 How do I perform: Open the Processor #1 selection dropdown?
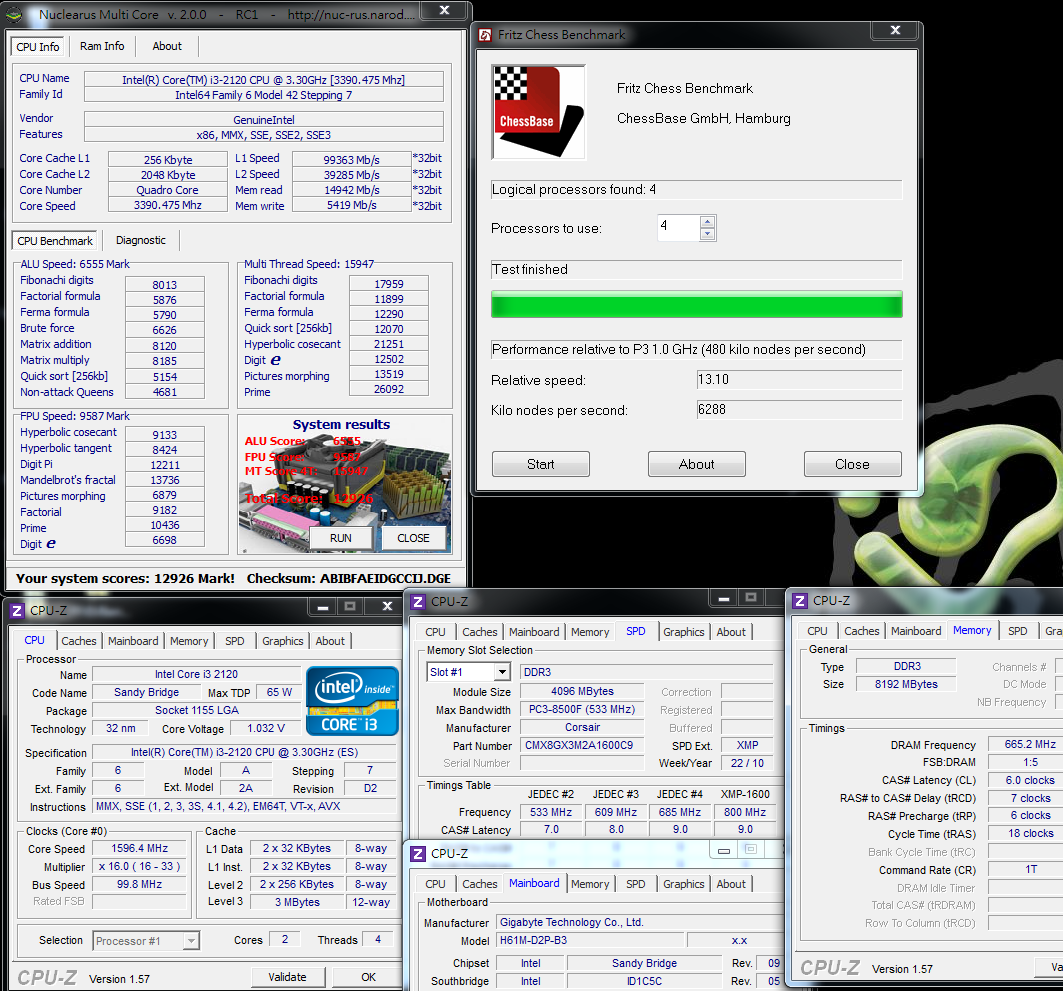click(x=191, y=941)
